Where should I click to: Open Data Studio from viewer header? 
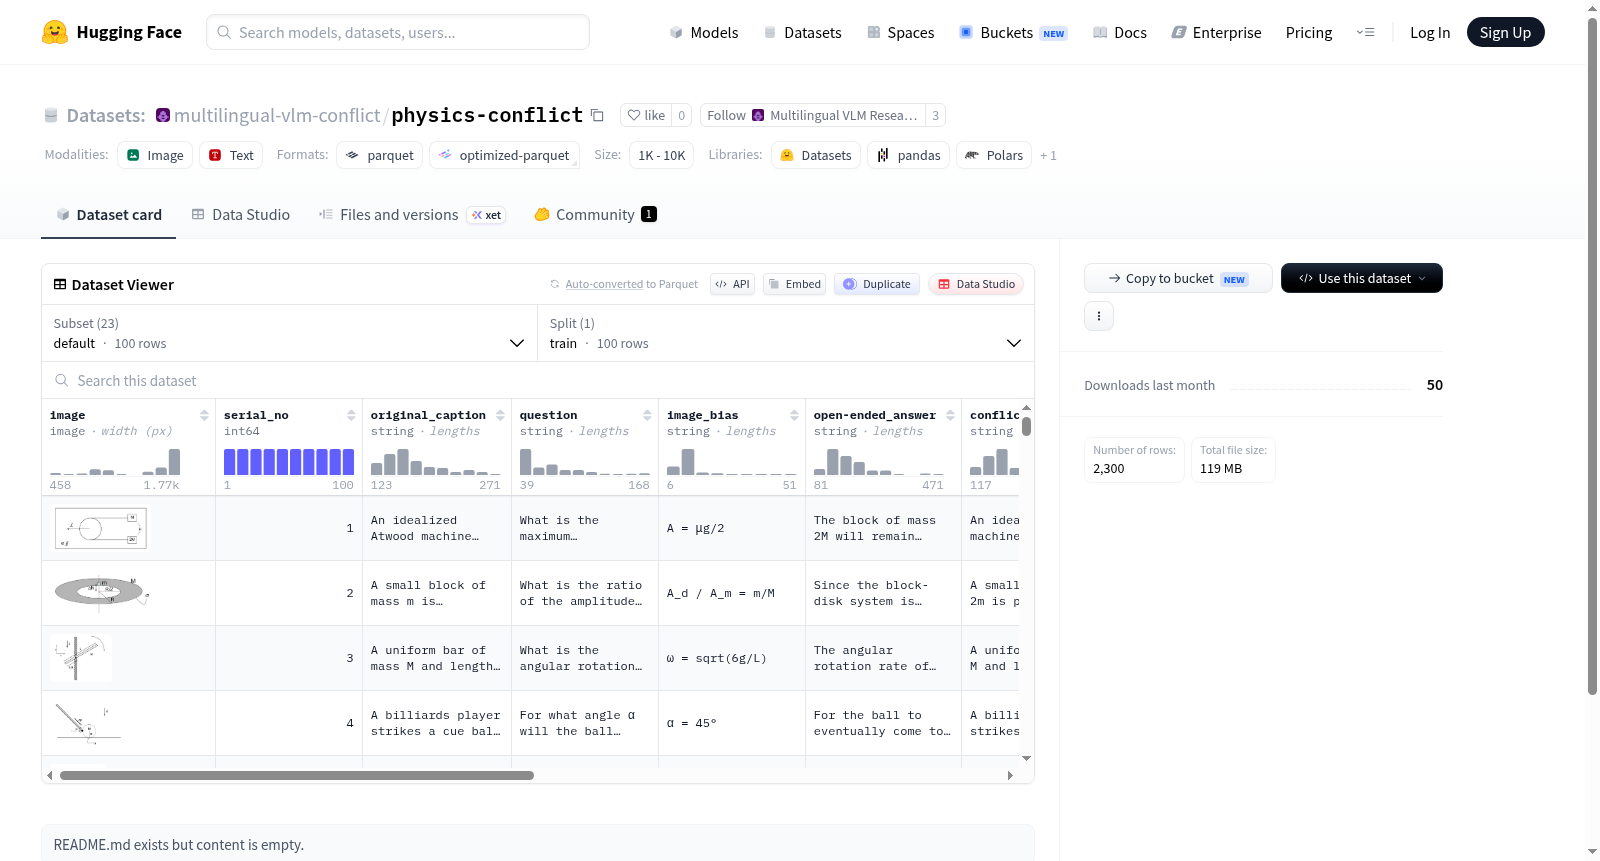pos(976,284)
